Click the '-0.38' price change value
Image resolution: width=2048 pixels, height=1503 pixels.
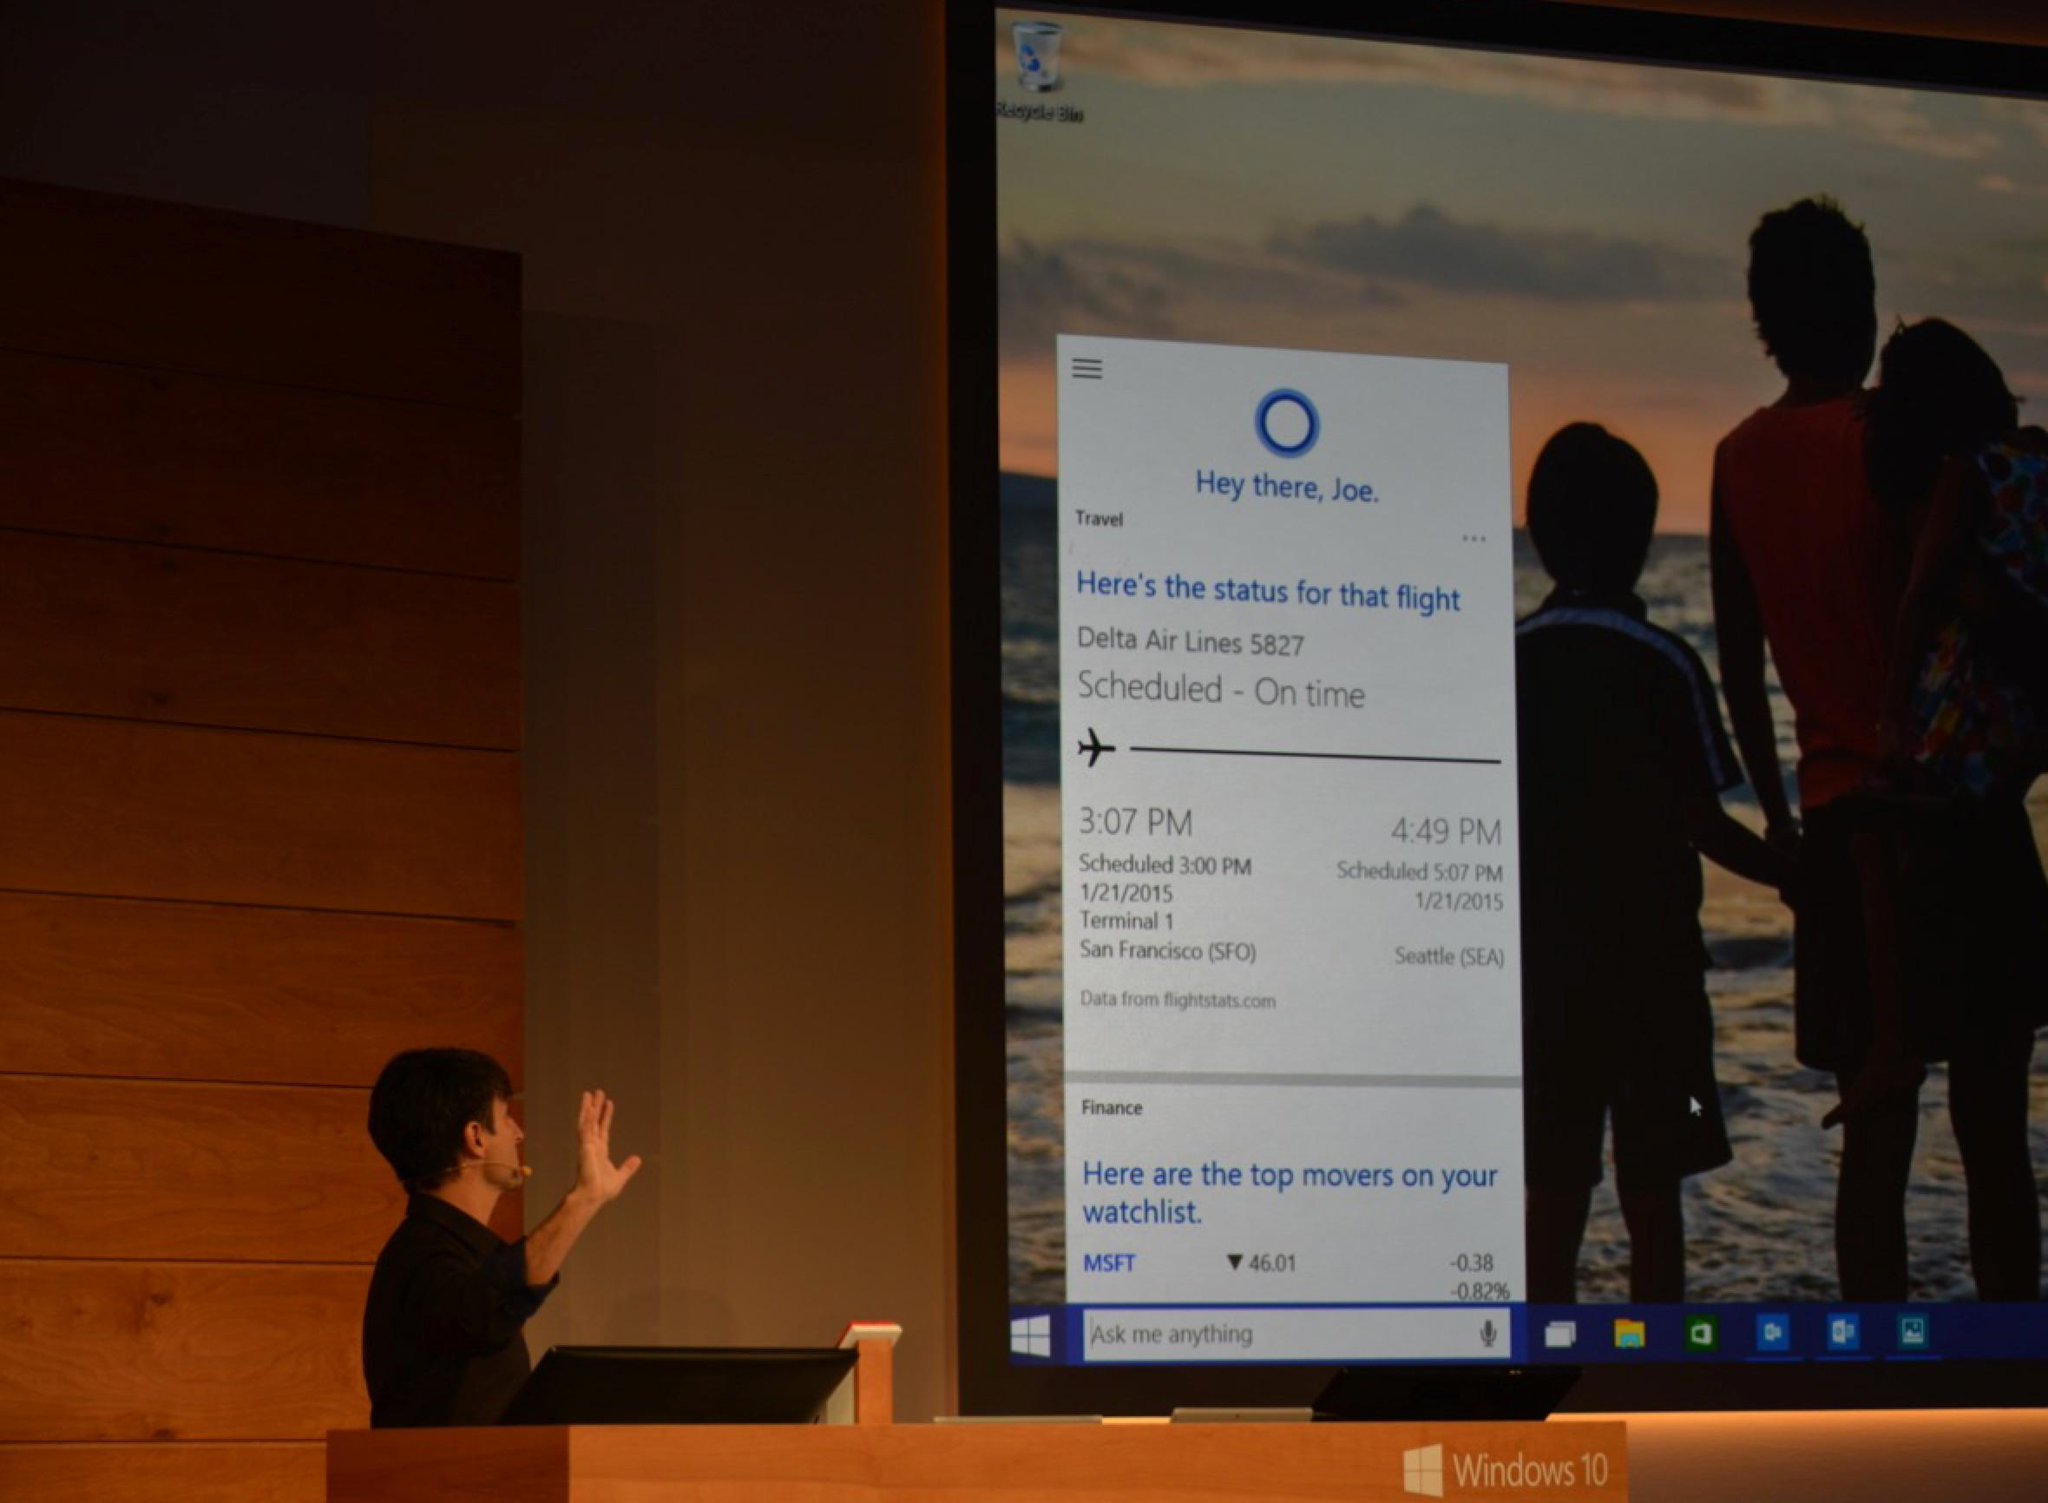(1471, 1263)
